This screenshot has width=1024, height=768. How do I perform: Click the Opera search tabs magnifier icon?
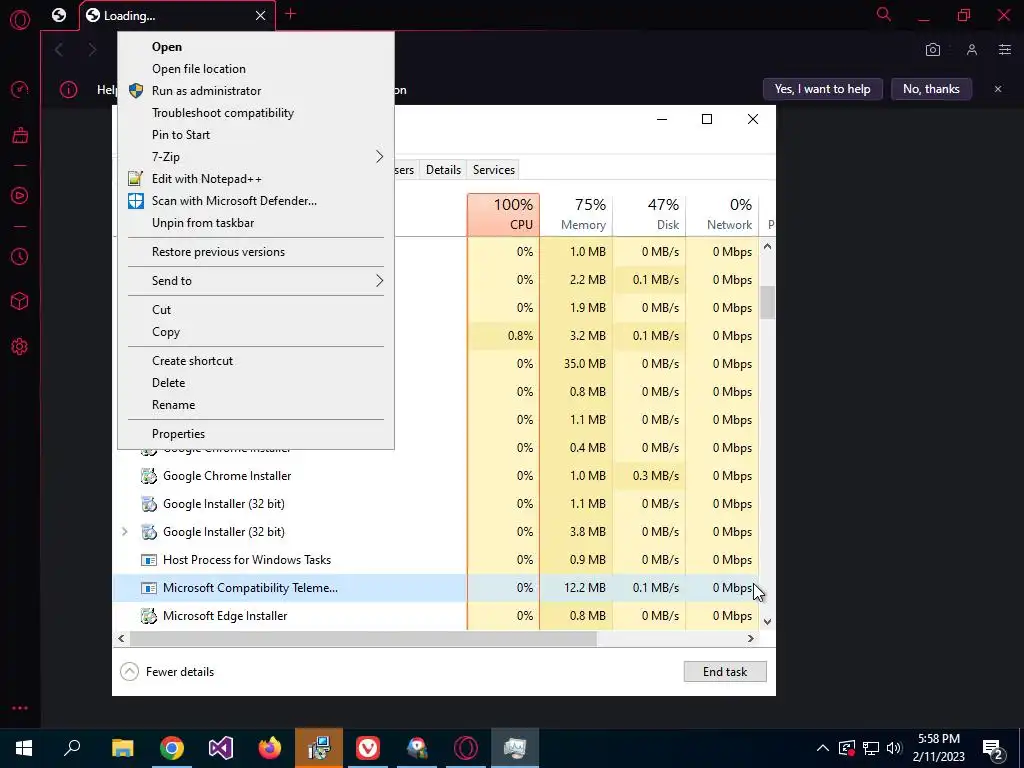point(884,14)
